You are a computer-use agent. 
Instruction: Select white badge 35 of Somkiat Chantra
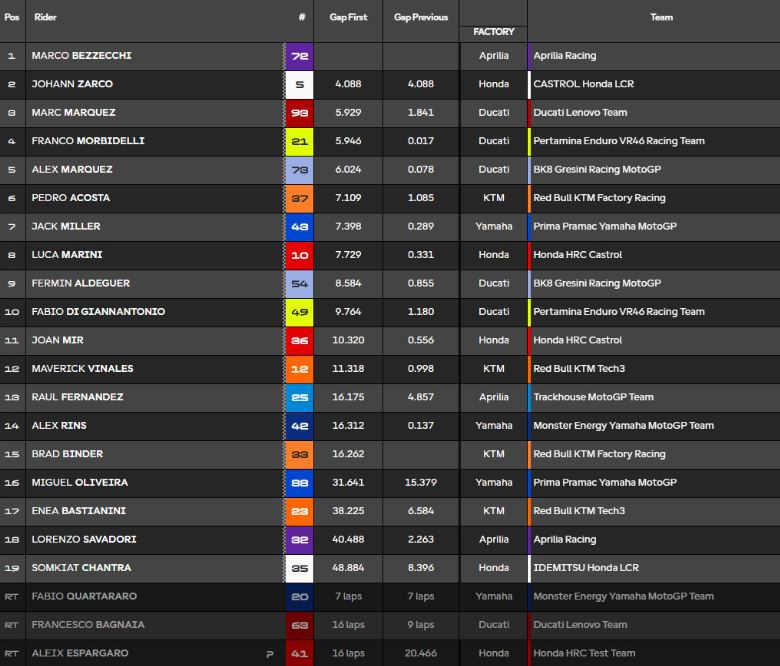(x=299, y=569)
